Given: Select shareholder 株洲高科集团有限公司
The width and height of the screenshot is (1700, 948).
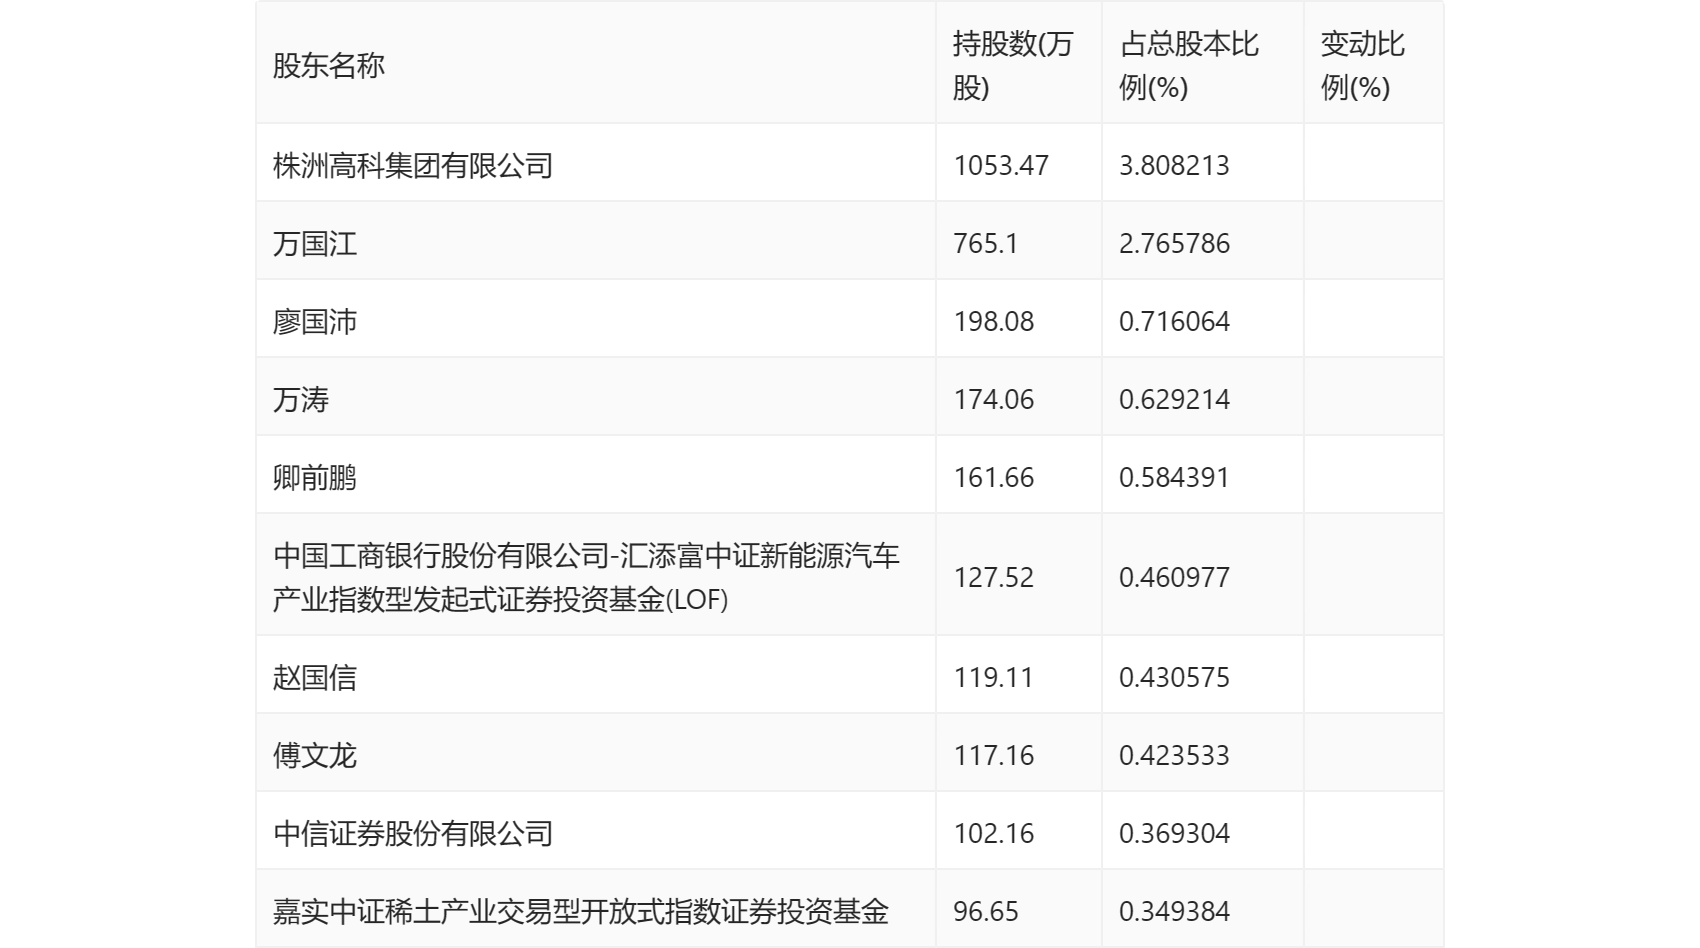Looking at the screenshot, I should 413,165.
